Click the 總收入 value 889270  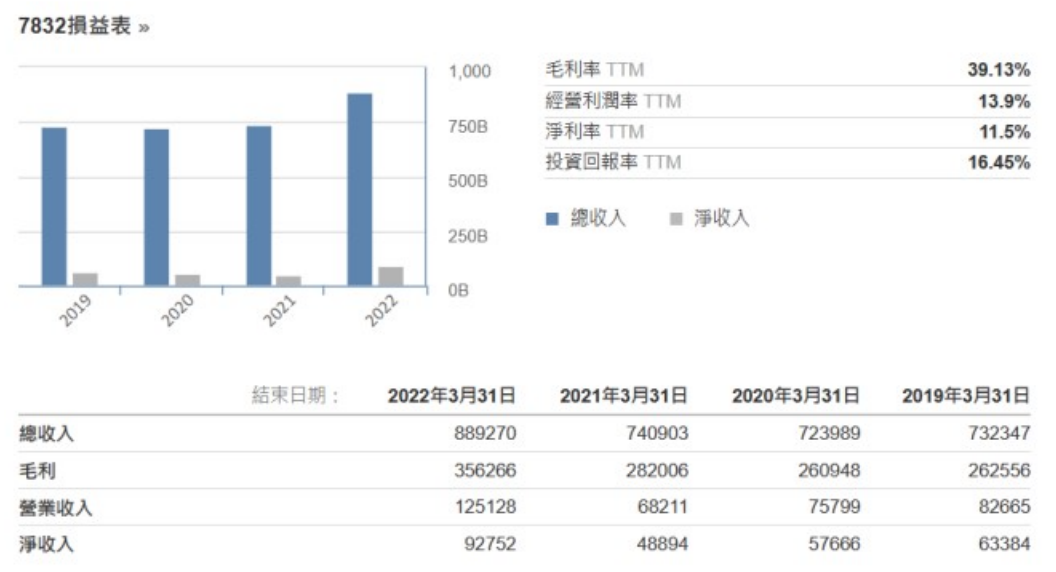pyautogui.click(x=484, y=434)
